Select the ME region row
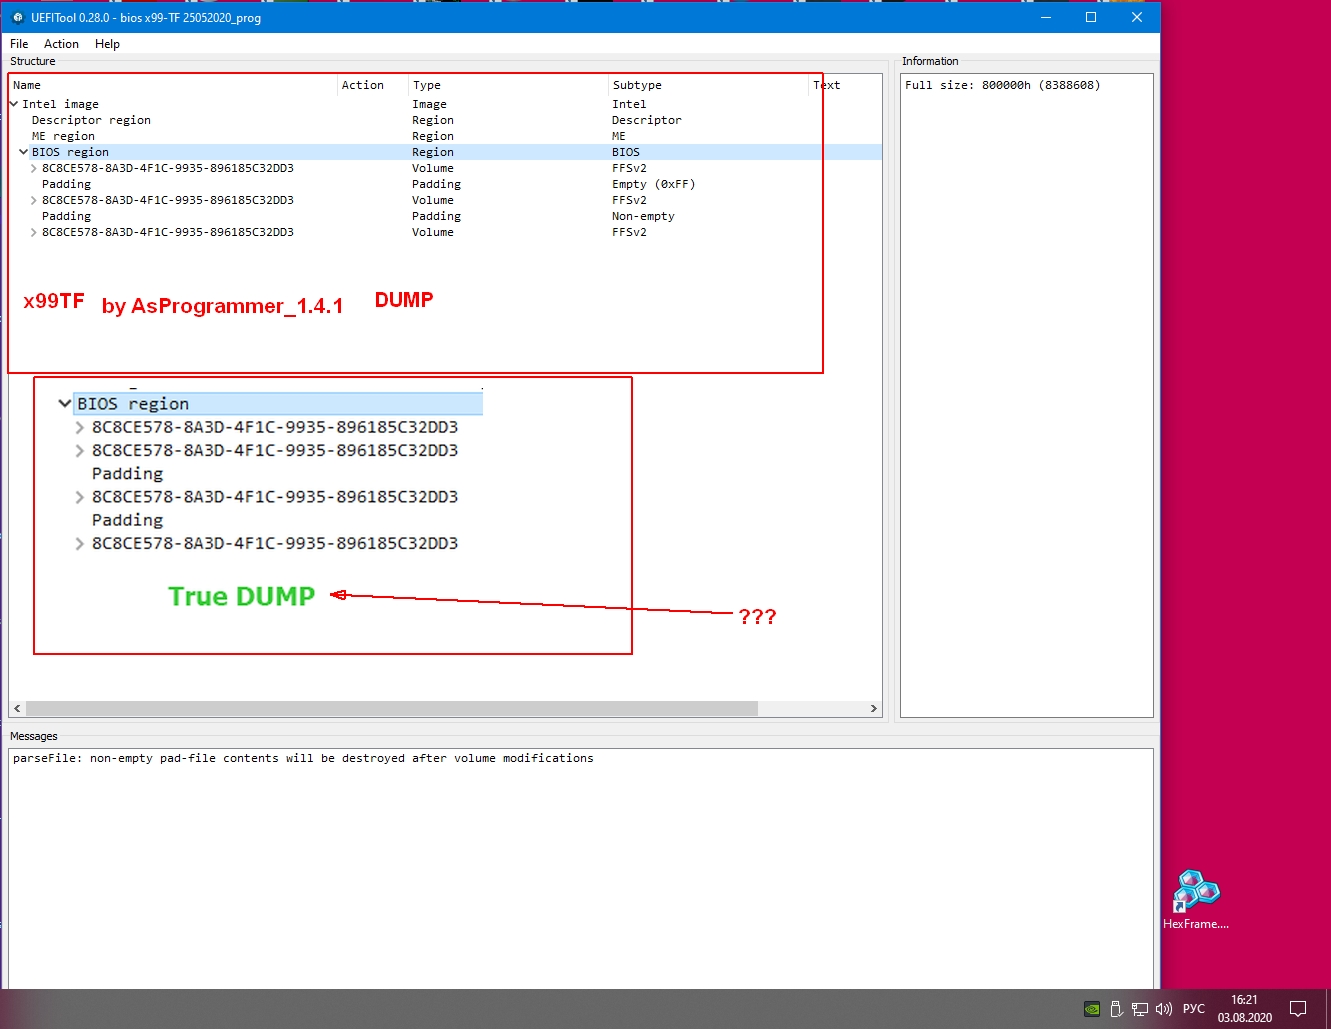This screenshot has width=1331, height=1029. tap(445, 136)
